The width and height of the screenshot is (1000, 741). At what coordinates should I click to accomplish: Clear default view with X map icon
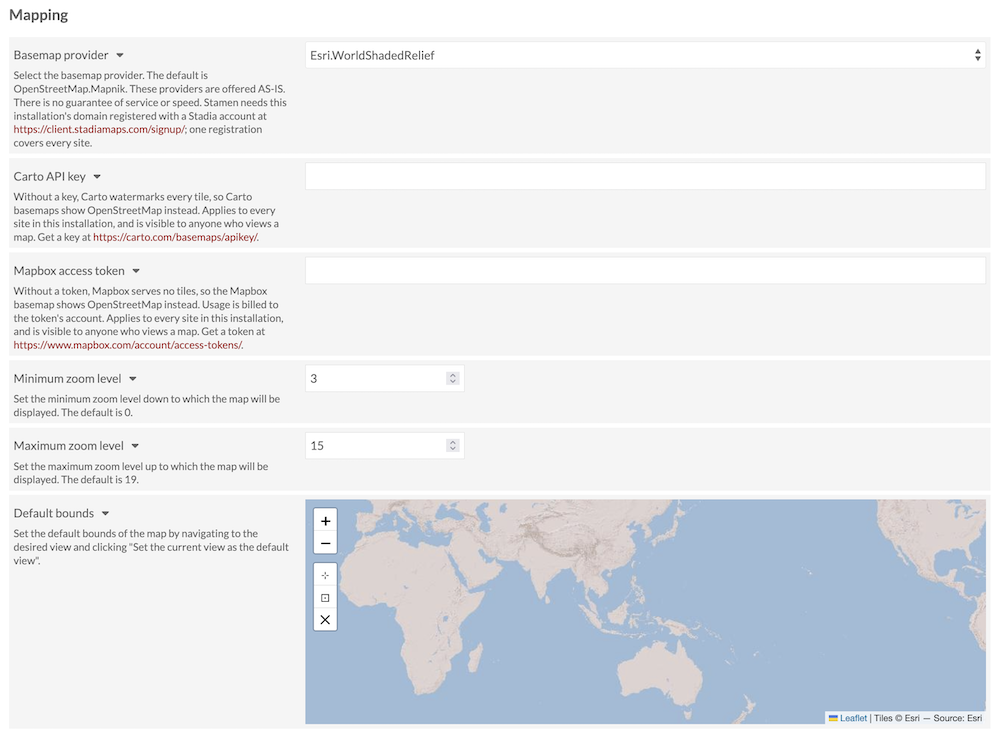click(325, 620)
